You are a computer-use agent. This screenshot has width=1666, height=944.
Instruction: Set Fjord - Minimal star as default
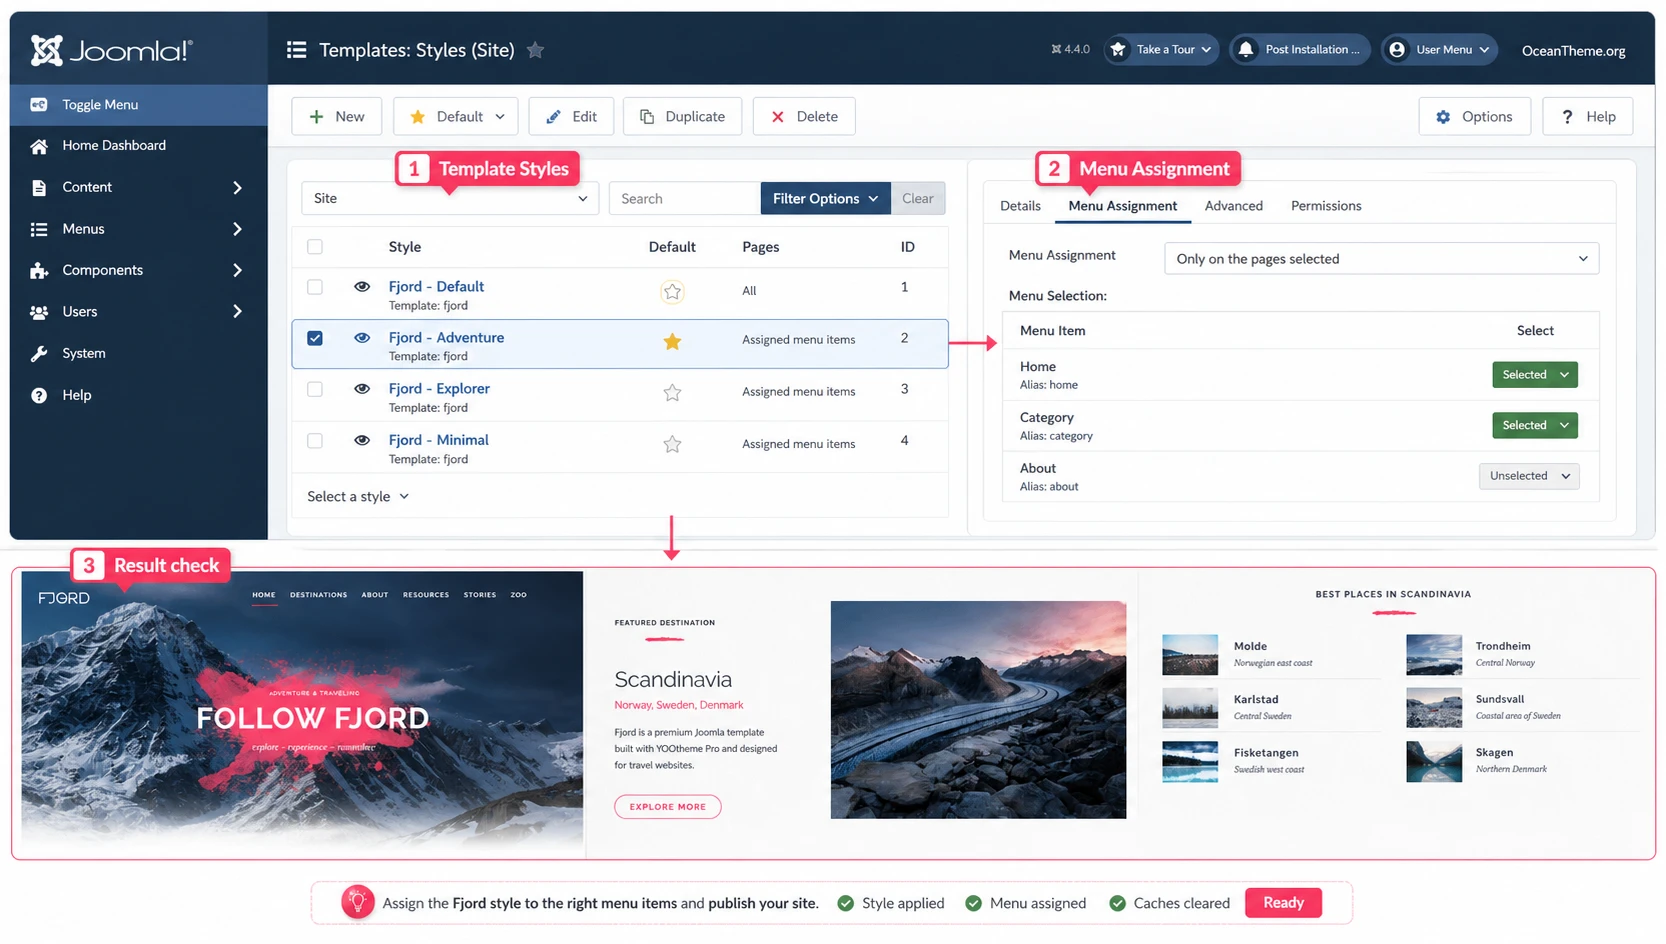click(x=672, y=444)
